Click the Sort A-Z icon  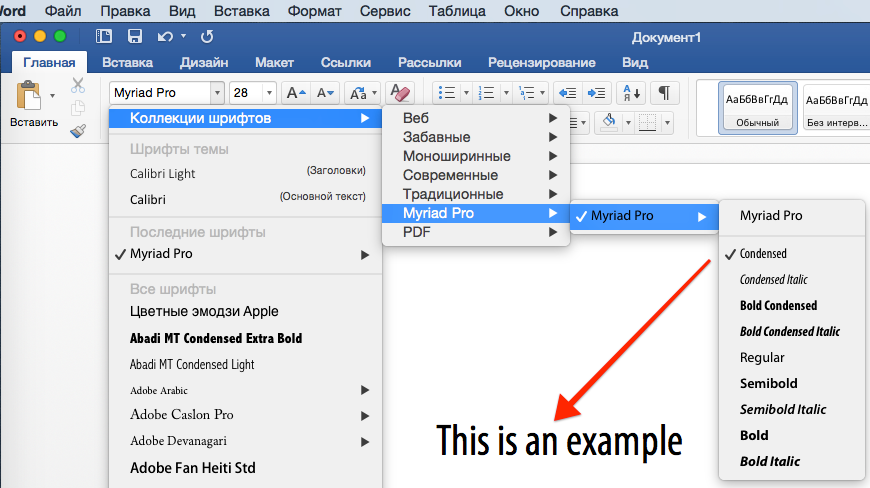point(631,93)
